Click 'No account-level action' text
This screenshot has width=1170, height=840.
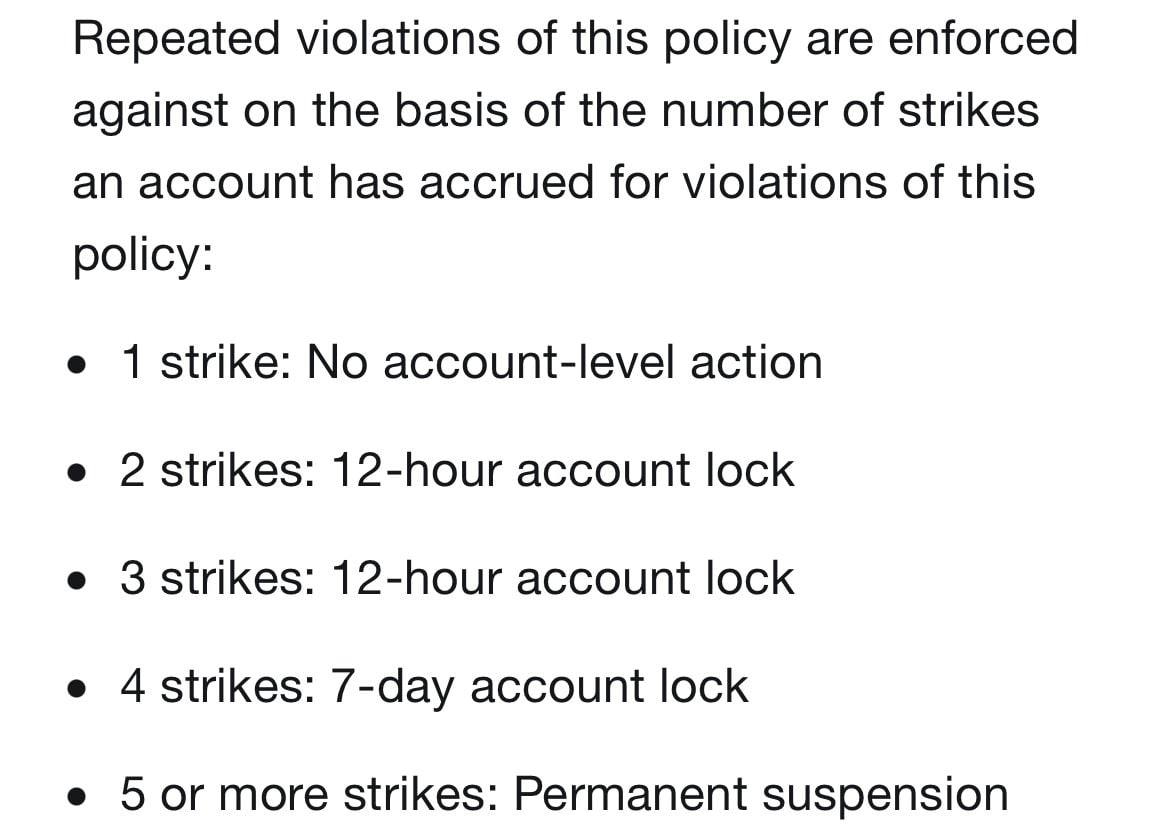point(565,363)
